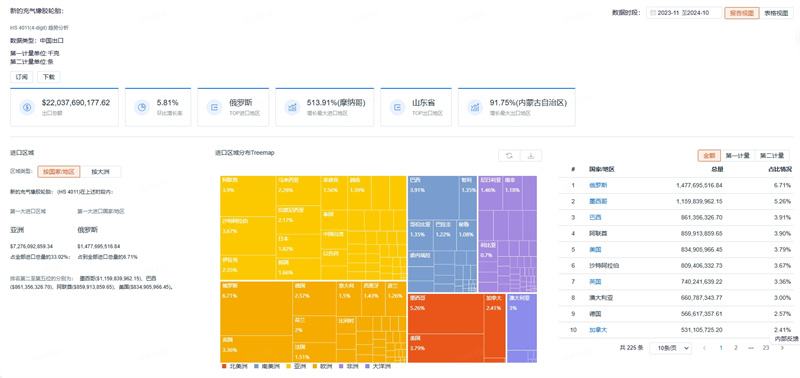Open 美国 link in table
The image size is (800, 378).
[x=595, y=249]
